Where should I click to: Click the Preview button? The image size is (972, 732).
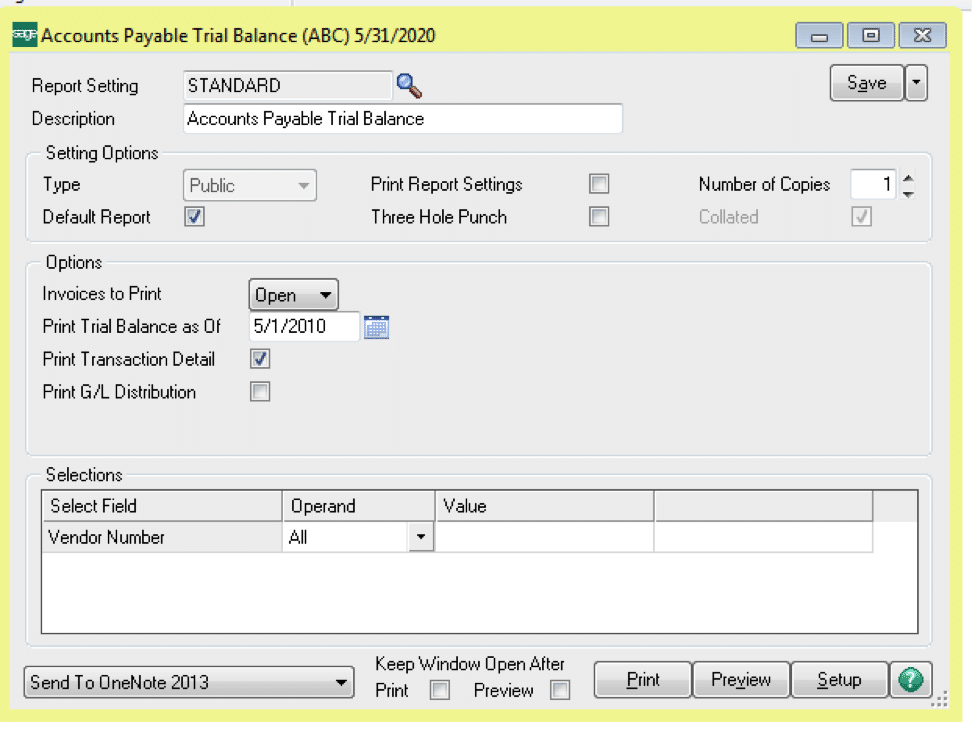click(740, 680)
